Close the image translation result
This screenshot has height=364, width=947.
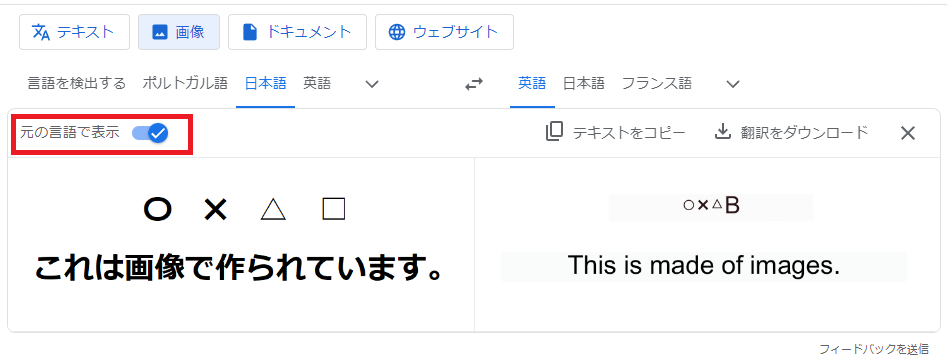tap(908, 133)
